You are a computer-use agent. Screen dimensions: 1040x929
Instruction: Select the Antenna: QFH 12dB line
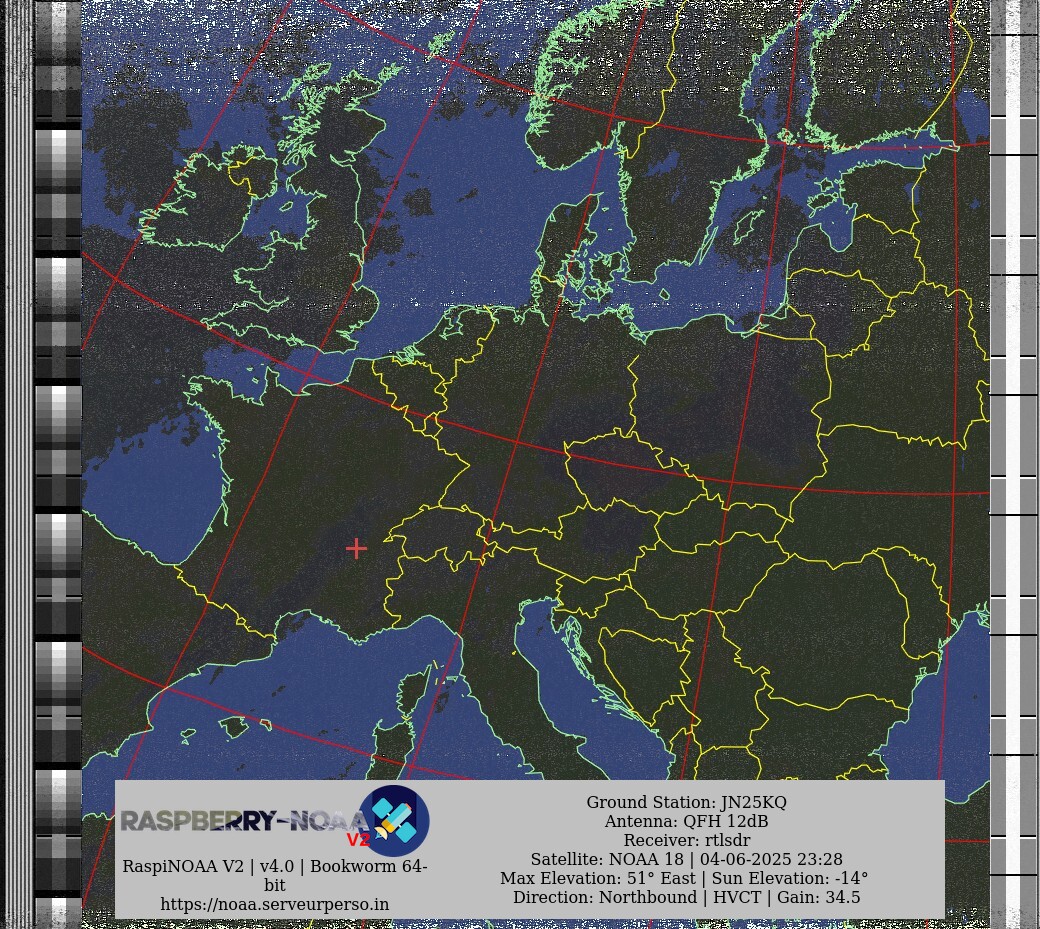coord(686,822)
